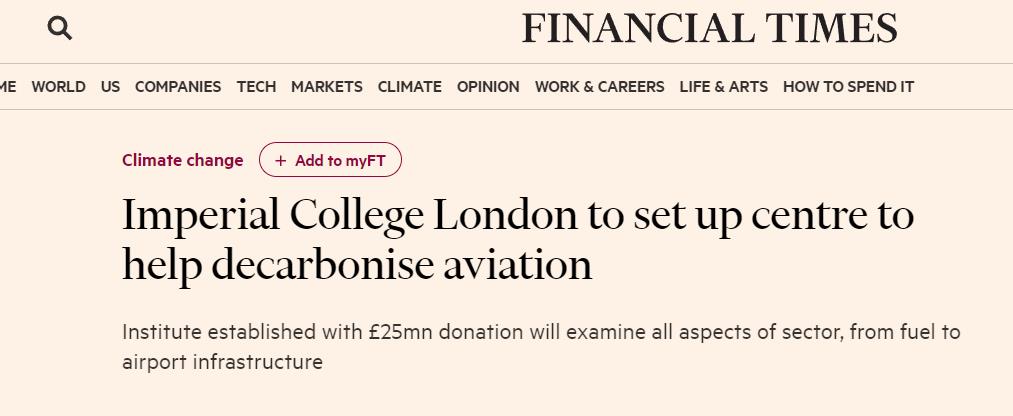Go to the Opinion section

point(488,87)
